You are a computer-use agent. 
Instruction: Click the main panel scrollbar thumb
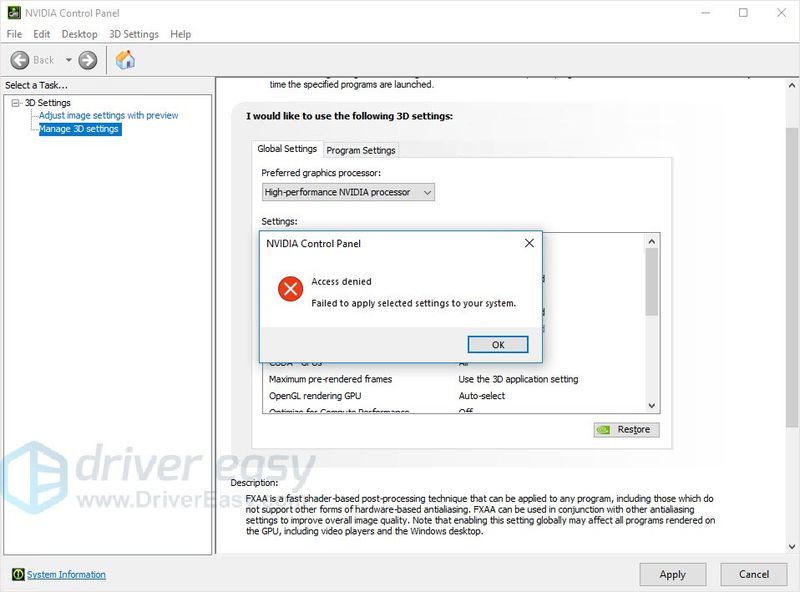[792, 277]
